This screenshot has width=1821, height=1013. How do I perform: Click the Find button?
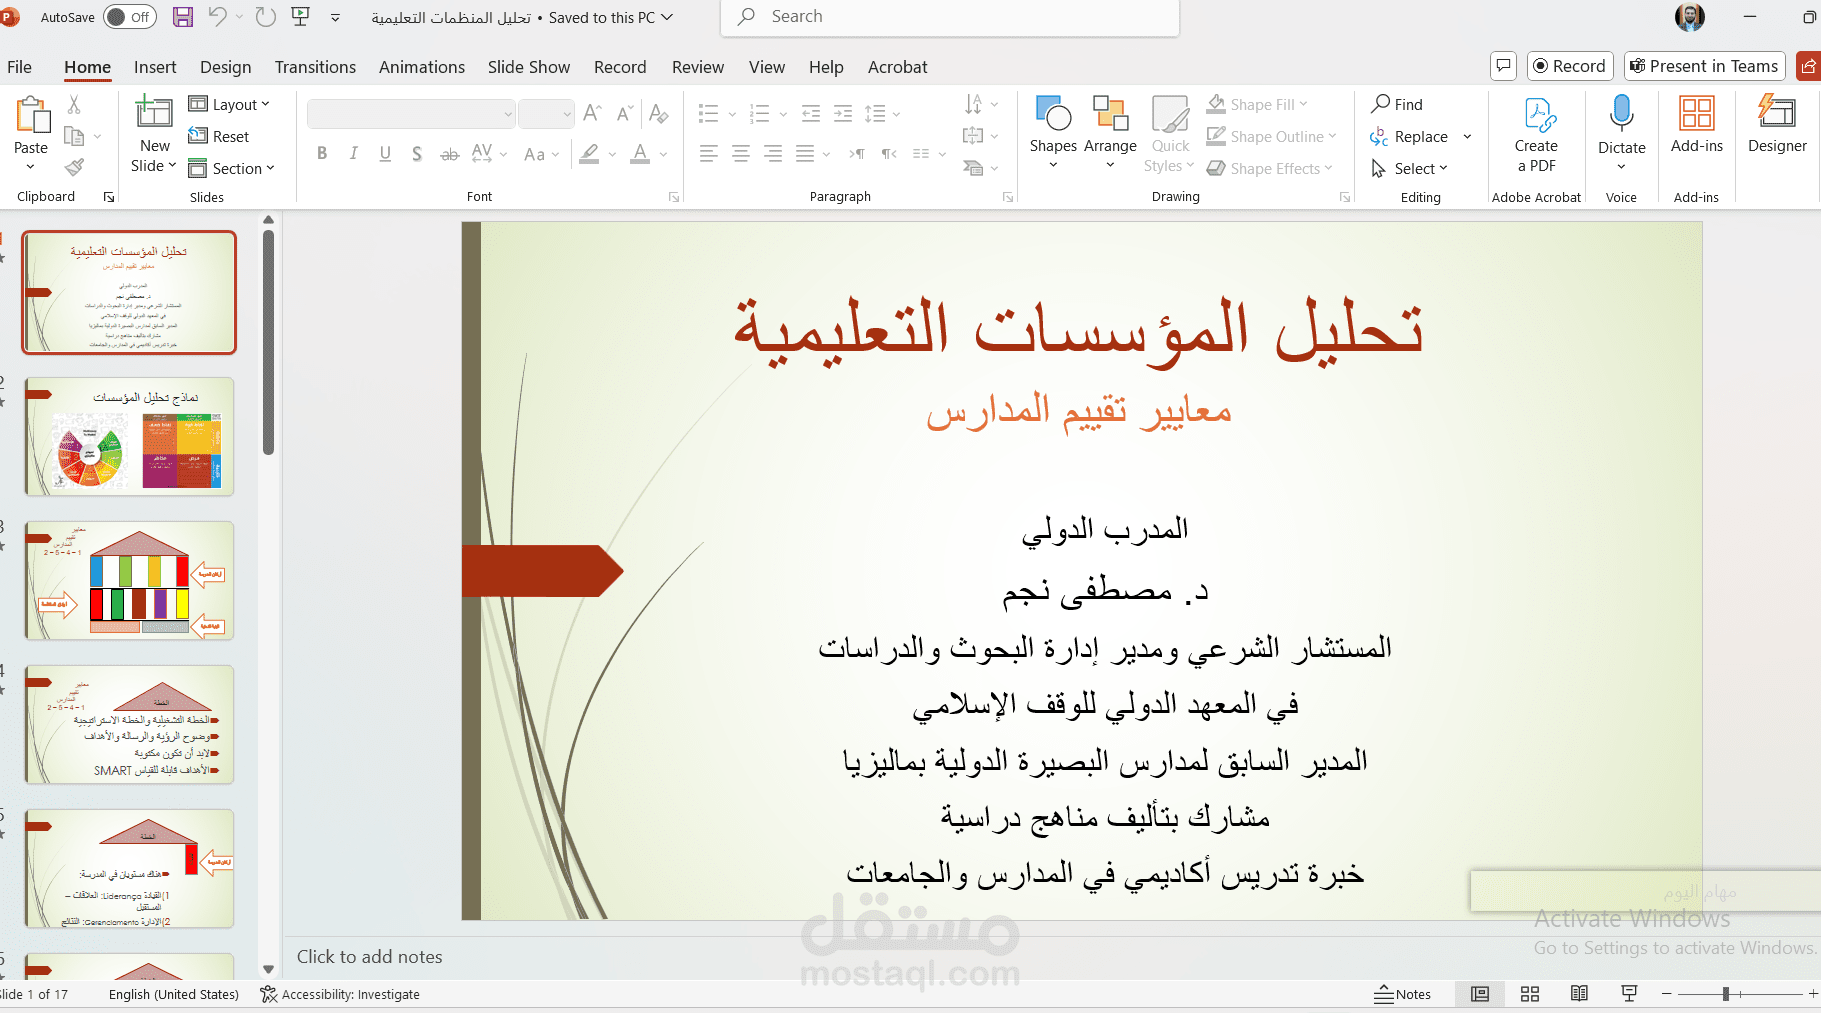click(1397, 104)
